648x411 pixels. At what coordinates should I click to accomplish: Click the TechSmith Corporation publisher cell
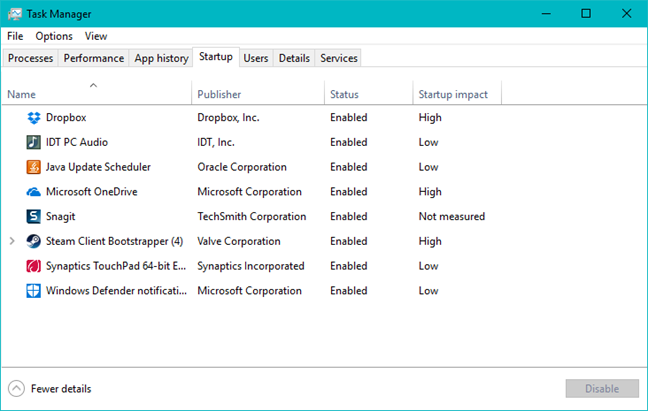[252, 216]
